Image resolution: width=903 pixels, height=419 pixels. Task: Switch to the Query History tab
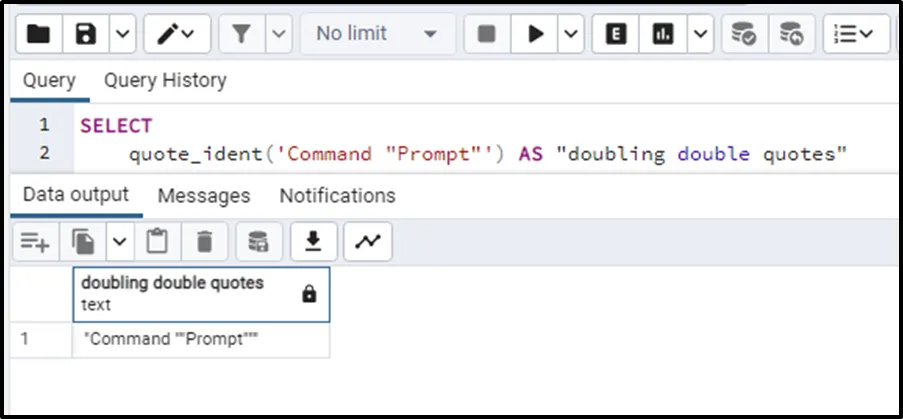coord(165,80)
